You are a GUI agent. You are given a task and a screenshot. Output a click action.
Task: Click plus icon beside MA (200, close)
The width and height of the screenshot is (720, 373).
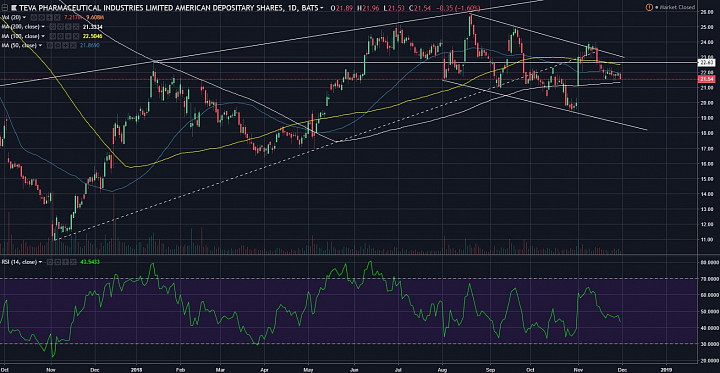pos(68,27)
